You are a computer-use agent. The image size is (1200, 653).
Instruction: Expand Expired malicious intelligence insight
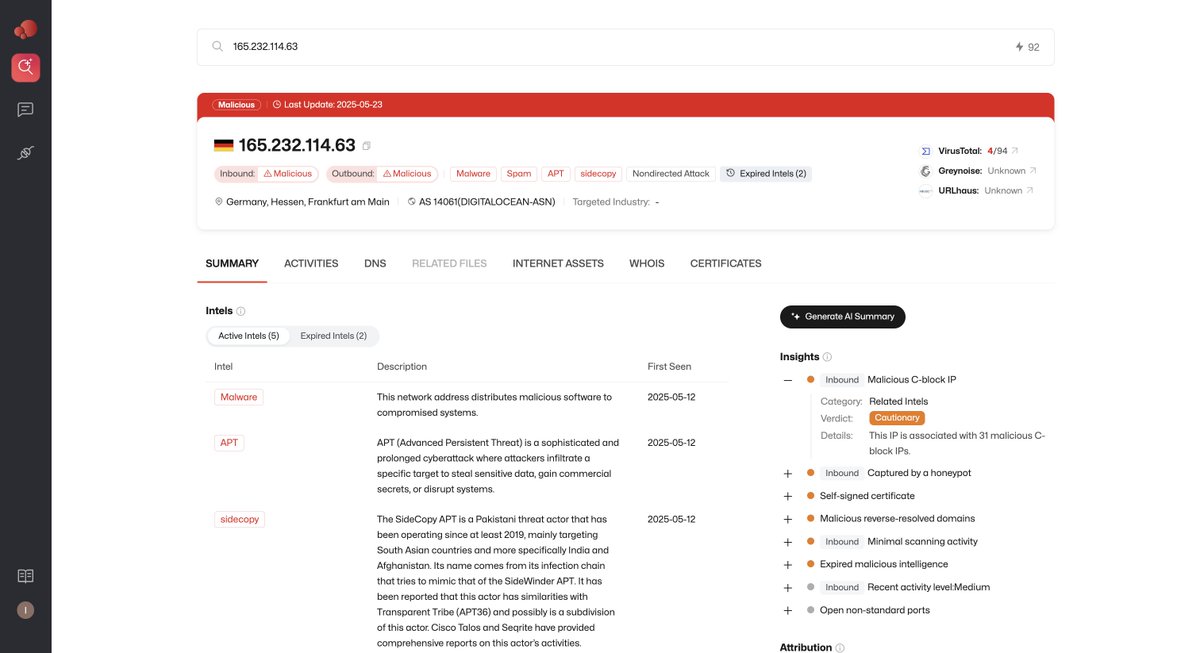click(788, 564)
